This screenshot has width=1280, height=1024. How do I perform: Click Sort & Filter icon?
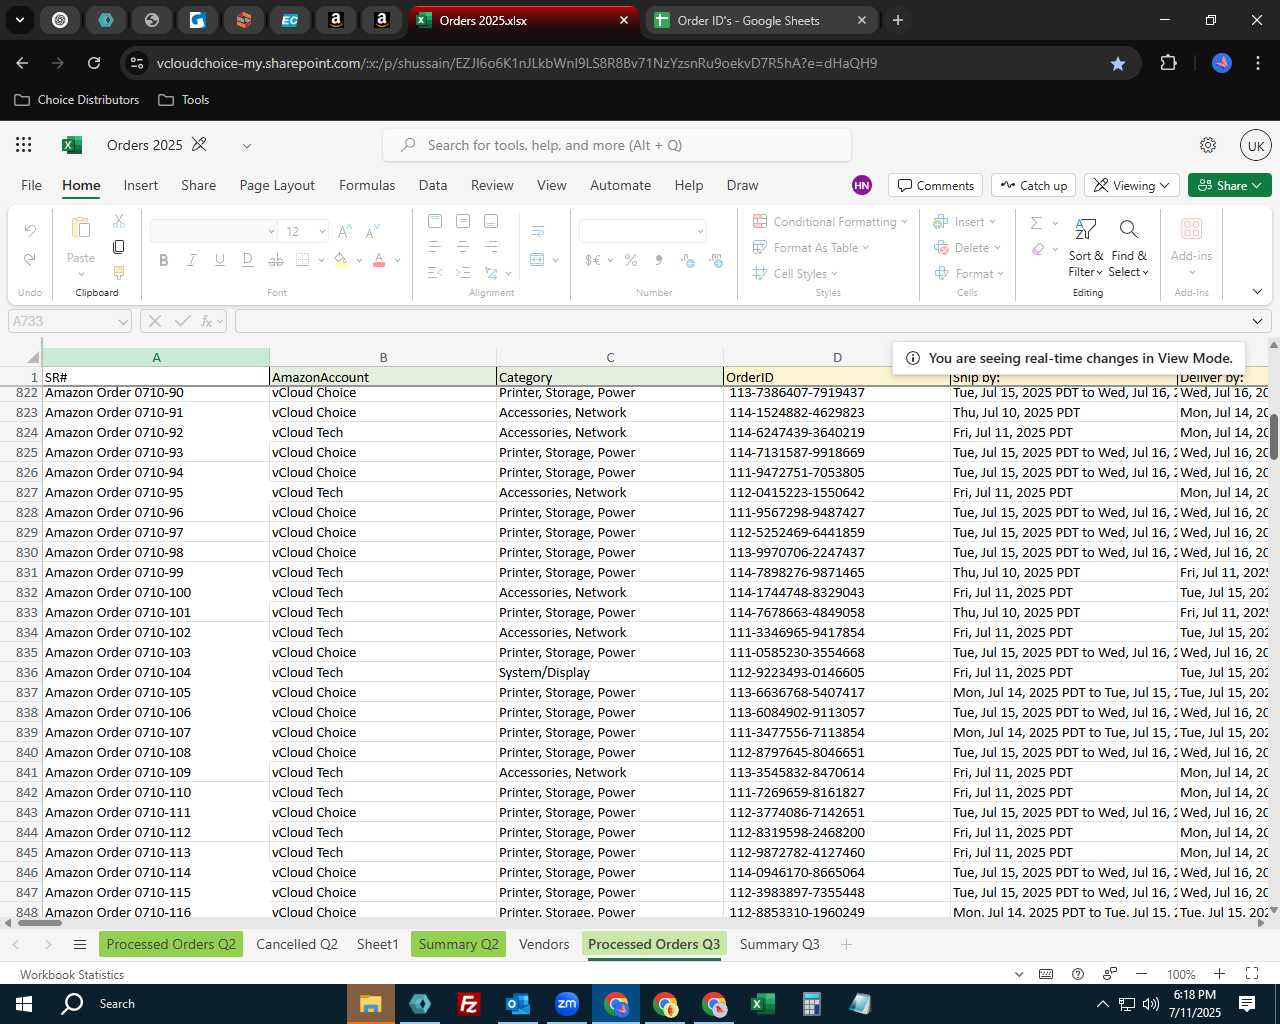point(1086,229)
